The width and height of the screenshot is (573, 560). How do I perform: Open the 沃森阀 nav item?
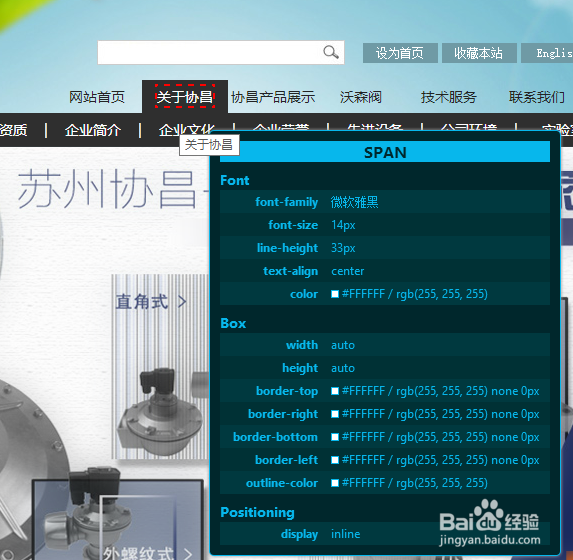[361, 97]
